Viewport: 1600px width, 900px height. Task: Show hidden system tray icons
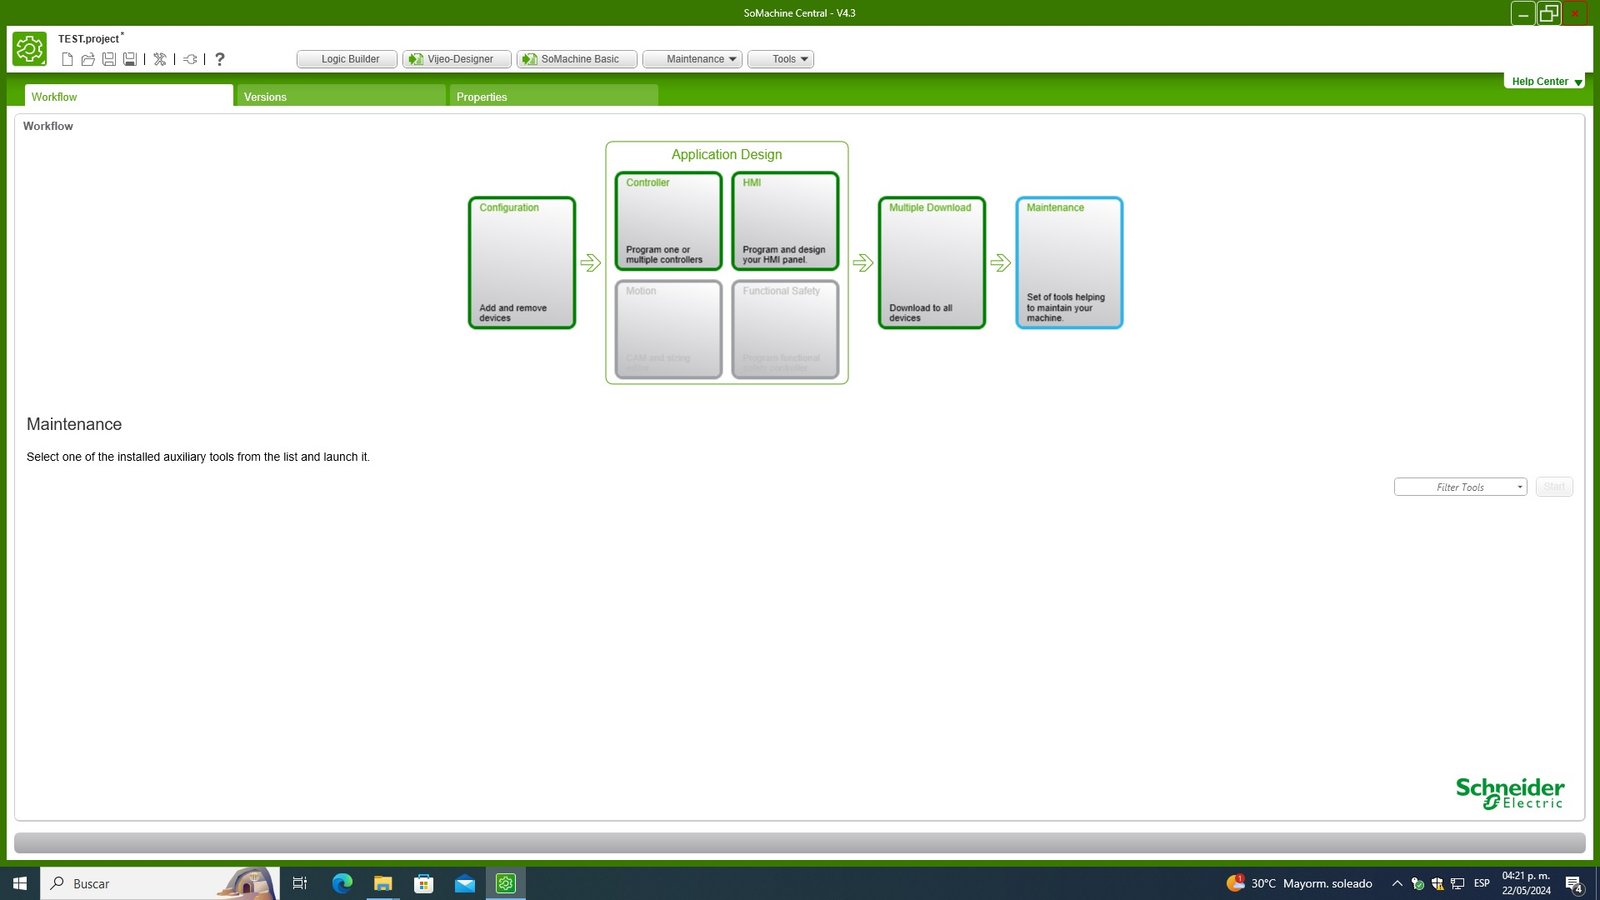[1397, 883]
